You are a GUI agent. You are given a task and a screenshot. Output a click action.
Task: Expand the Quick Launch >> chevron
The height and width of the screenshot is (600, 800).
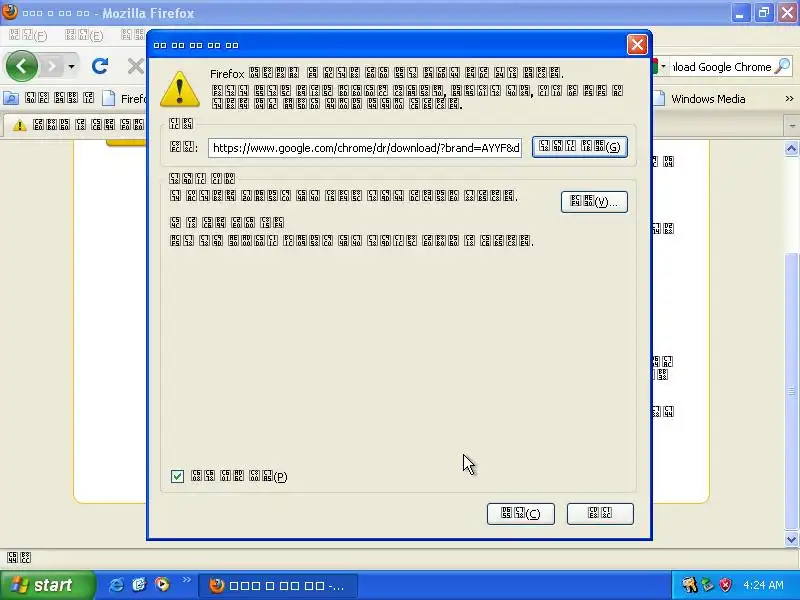(x=186, y=580)
